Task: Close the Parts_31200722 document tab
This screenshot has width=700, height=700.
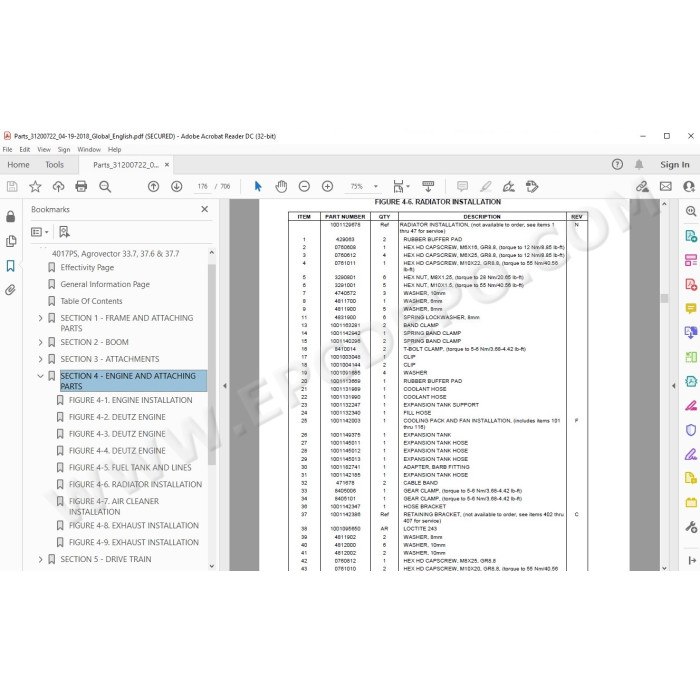Action: tap(167, 165)
